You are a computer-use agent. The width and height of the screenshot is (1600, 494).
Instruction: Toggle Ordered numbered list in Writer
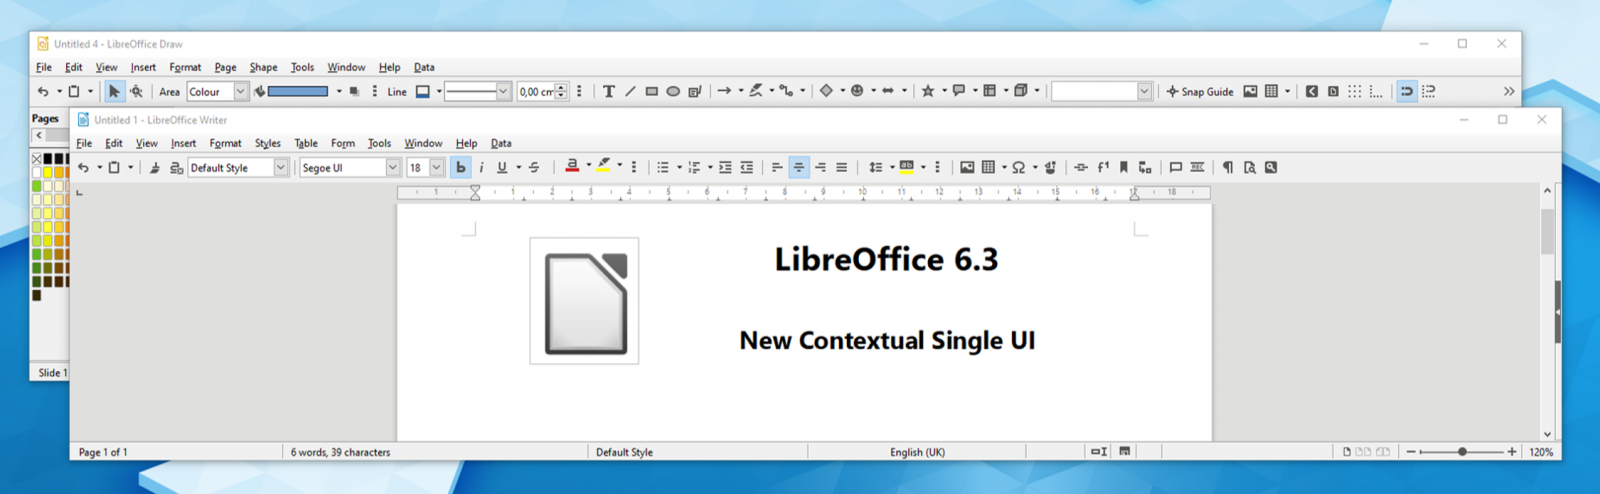[694, 167]
